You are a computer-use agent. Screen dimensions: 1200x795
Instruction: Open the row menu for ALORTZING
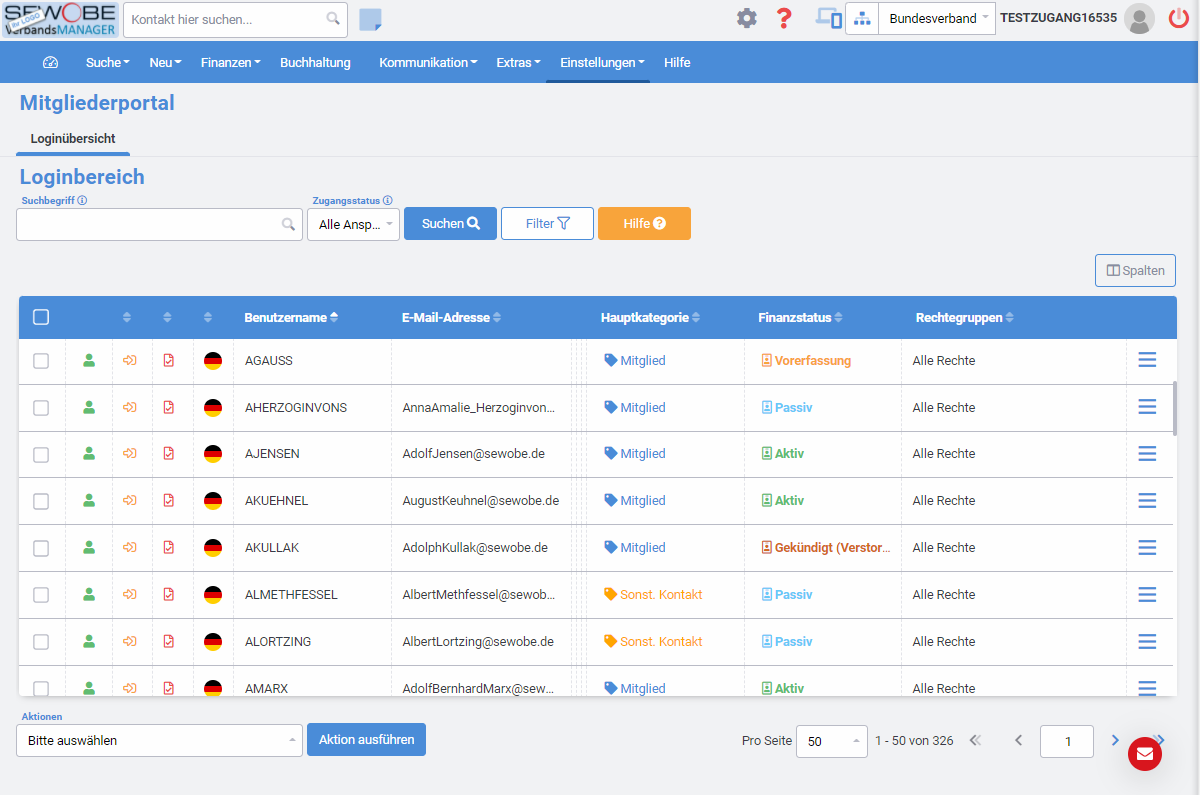coord(1147,642)
